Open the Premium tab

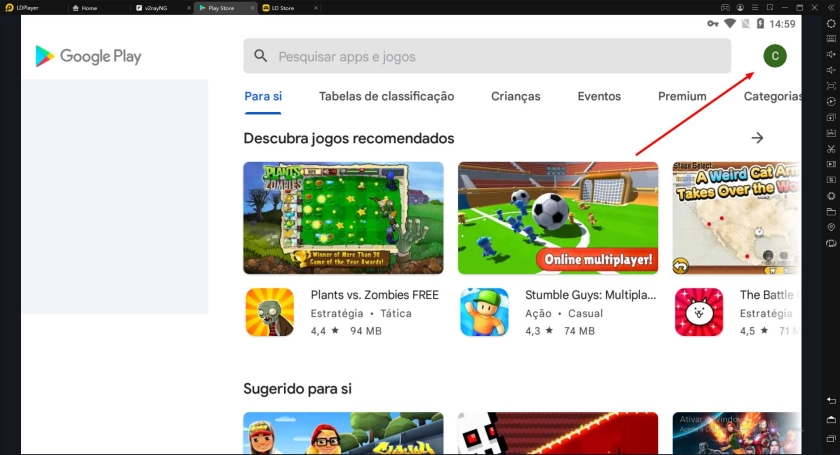682,96
